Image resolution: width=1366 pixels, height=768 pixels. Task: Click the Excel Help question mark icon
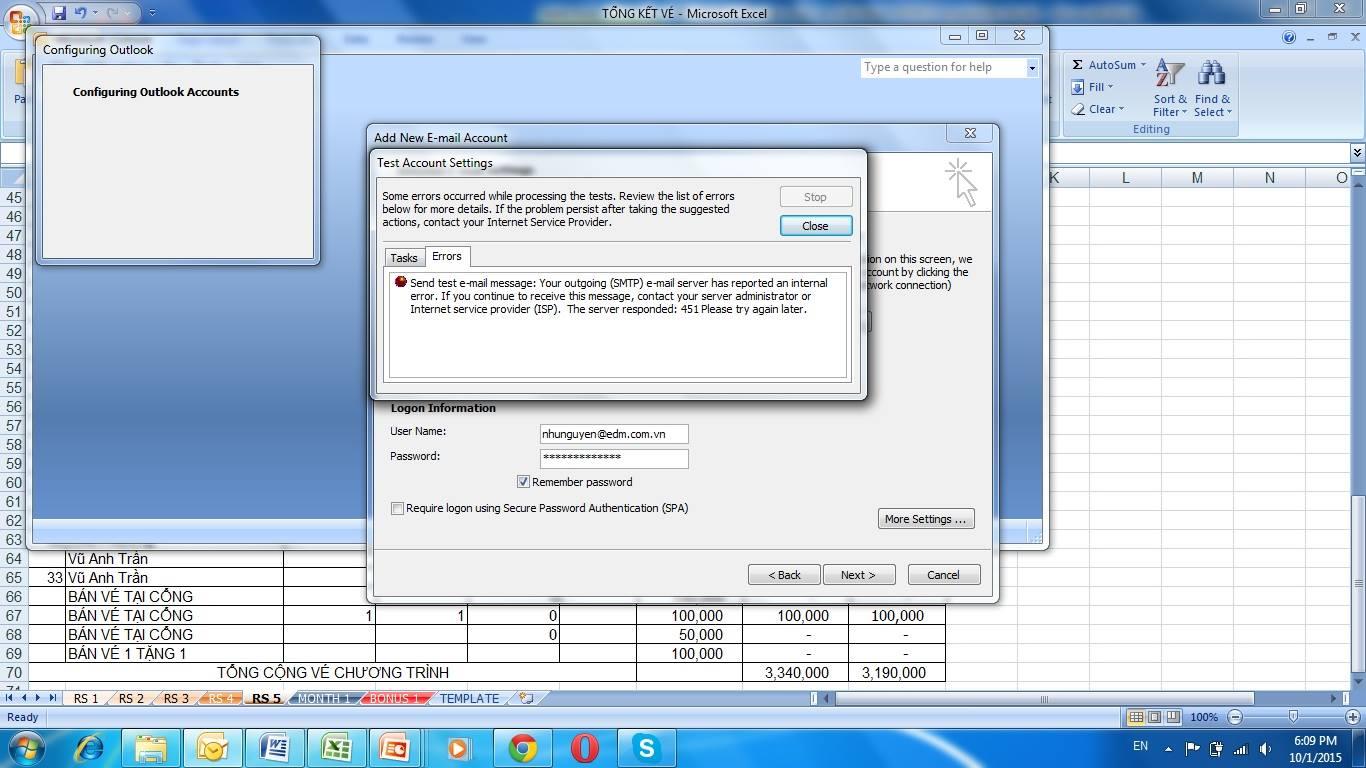[1289, 38]
